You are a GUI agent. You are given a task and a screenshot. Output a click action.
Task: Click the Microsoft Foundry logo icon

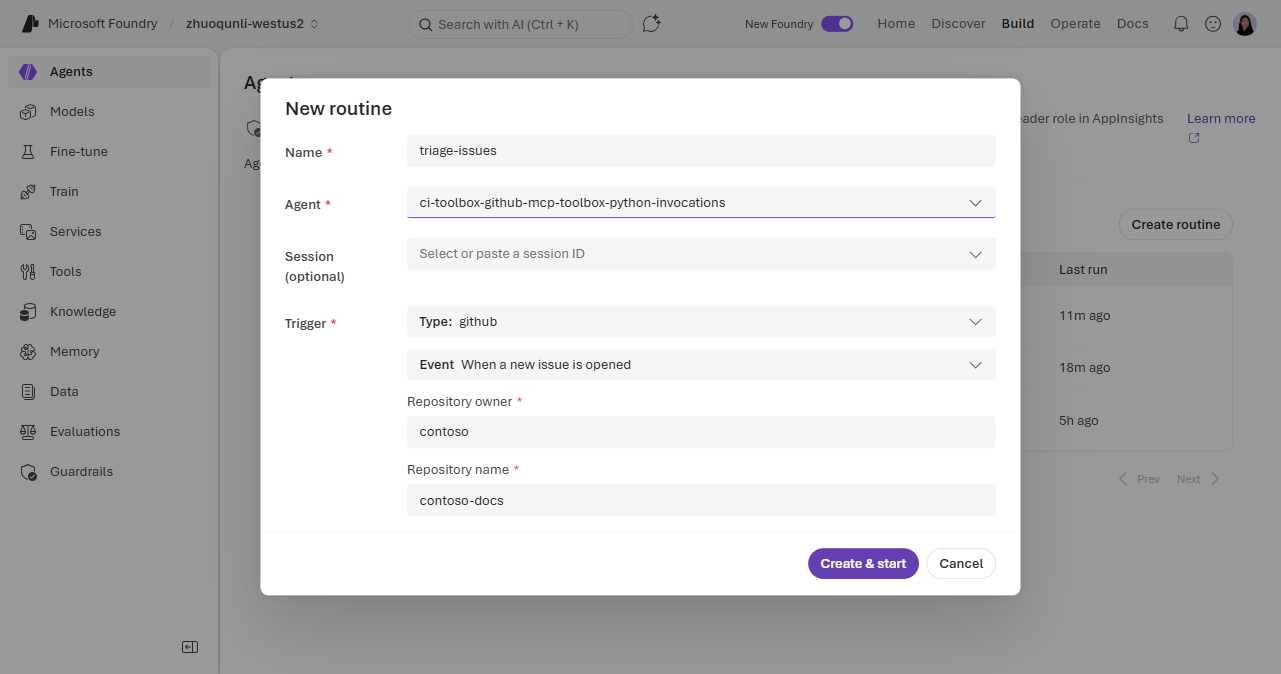(x=29, y=23)
